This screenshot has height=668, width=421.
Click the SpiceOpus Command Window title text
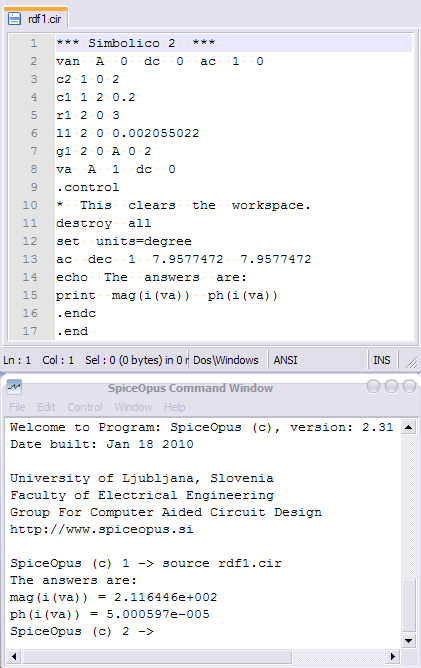pyautogui.click(x=190, y=388)
